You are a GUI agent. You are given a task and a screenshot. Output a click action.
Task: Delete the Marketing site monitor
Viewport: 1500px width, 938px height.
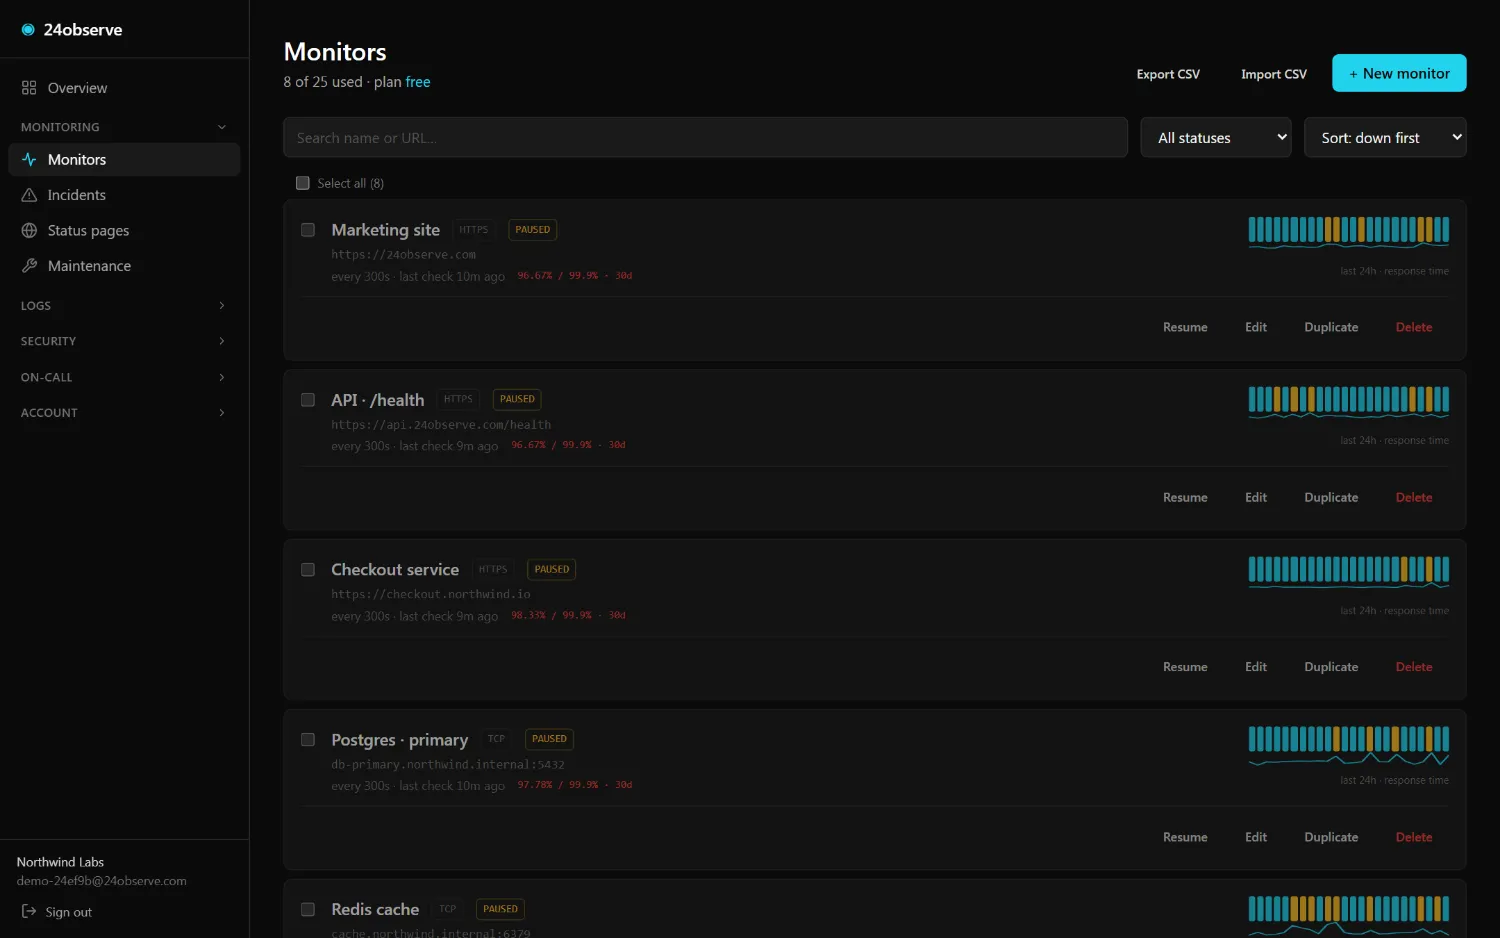[x=1414, y=327]
